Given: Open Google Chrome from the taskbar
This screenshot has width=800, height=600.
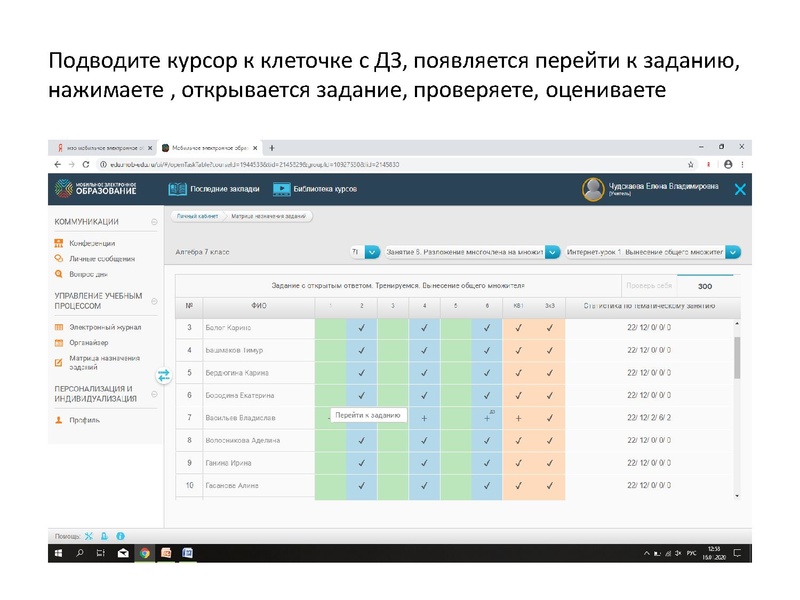Looking at the screenshot, I should click(x=147, y=551).
